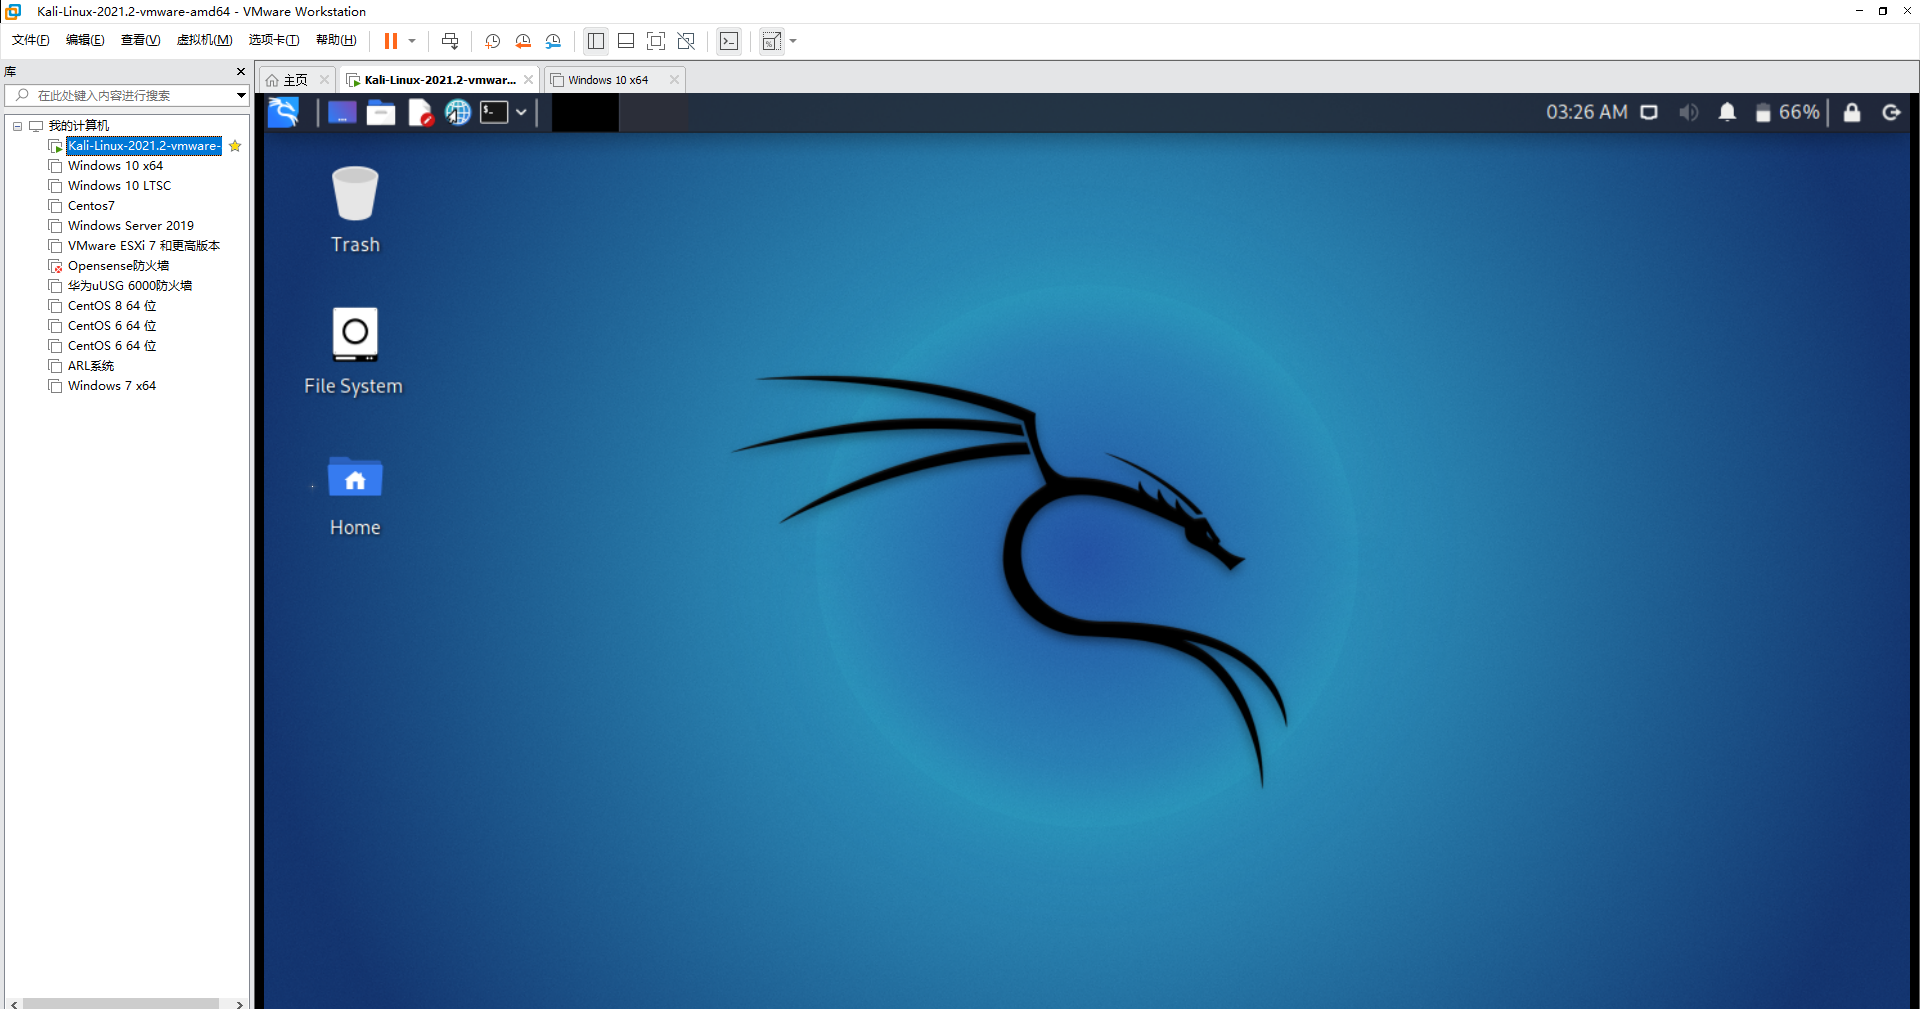Select Opensense防火墙 virtual machine

[x=118, y=266]
